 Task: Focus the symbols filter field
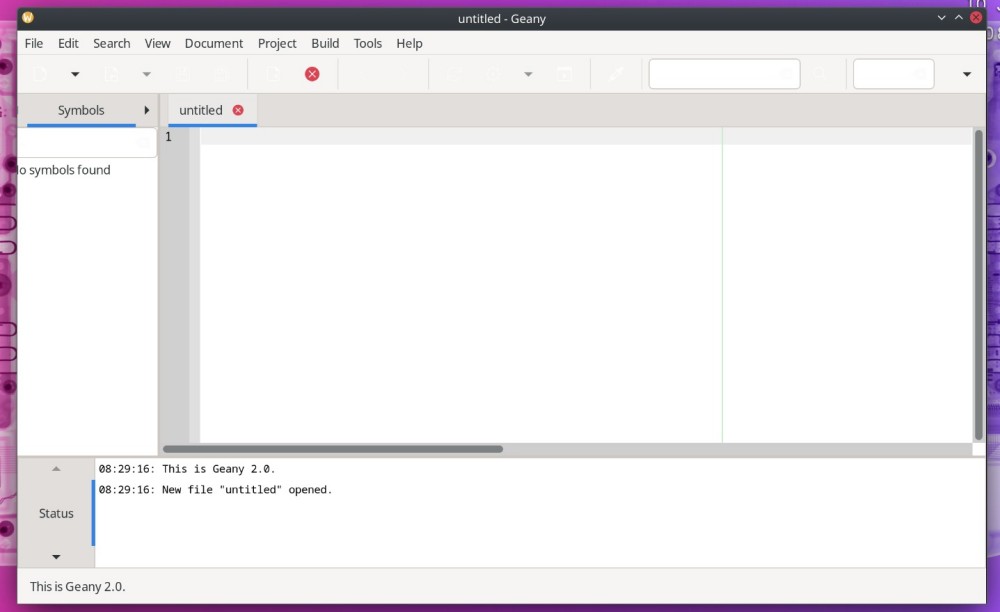(87, 143)
